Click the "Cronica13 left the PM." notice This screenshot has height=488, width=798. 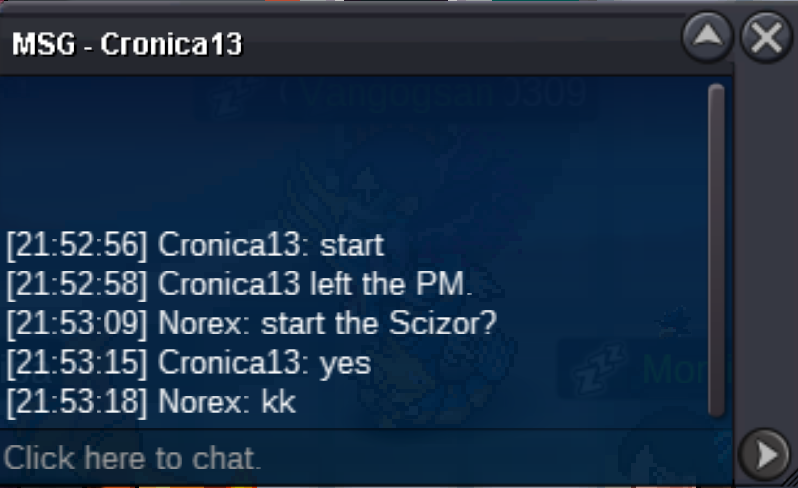pyautogui.click(x=239, y=284)
